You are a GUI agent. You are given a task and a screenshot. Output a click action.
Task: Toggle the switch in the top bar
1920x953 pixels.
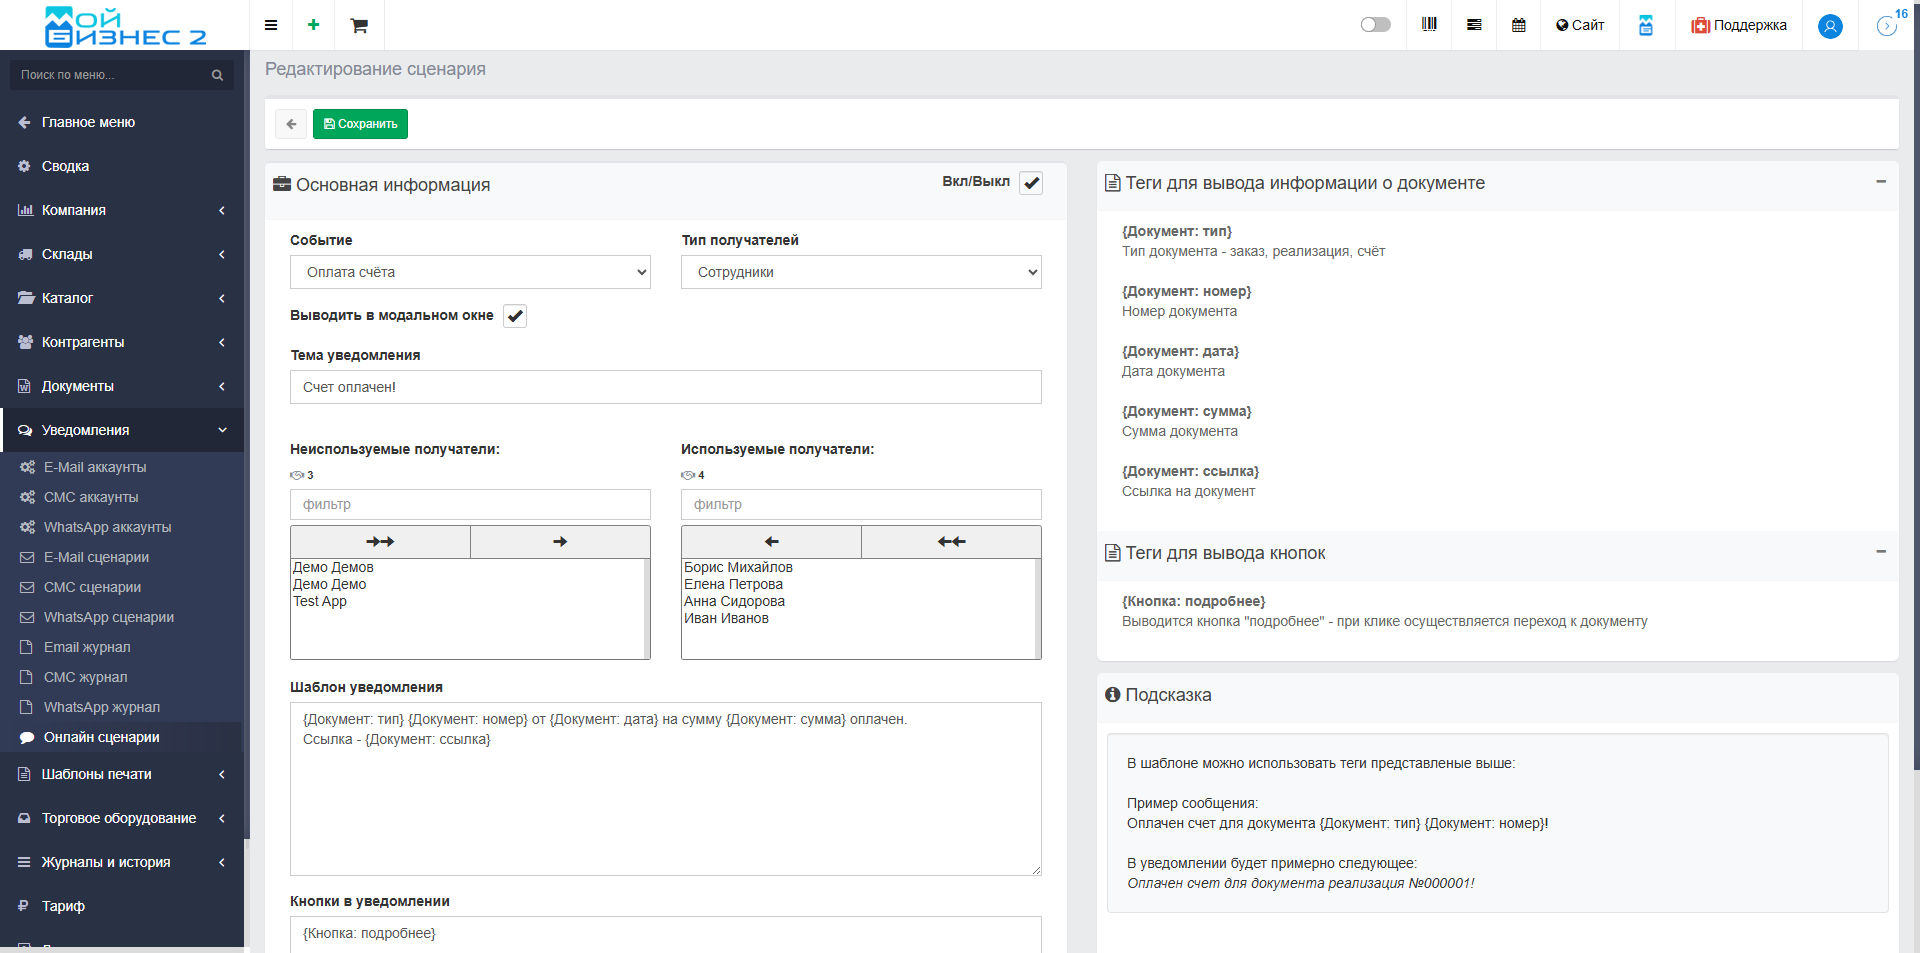click(1375, 25)
